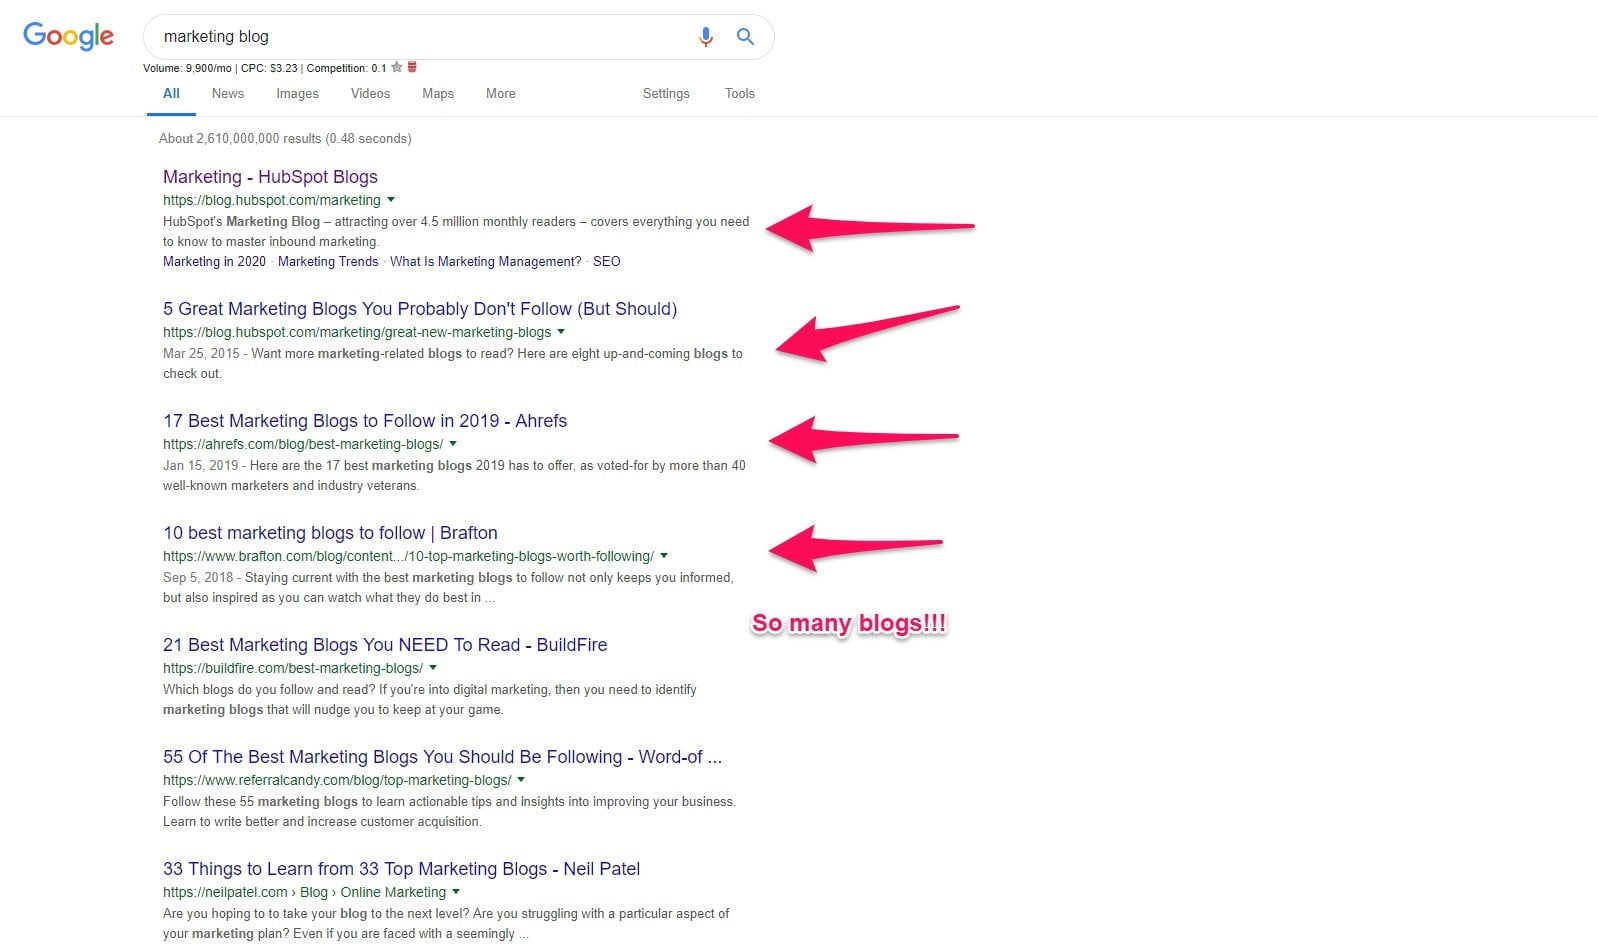Expand dropdown arrow next to buildfire.com URL
Image resolution: width=1598 pixels, height=945 pixels.
click(x=433, y=668)
